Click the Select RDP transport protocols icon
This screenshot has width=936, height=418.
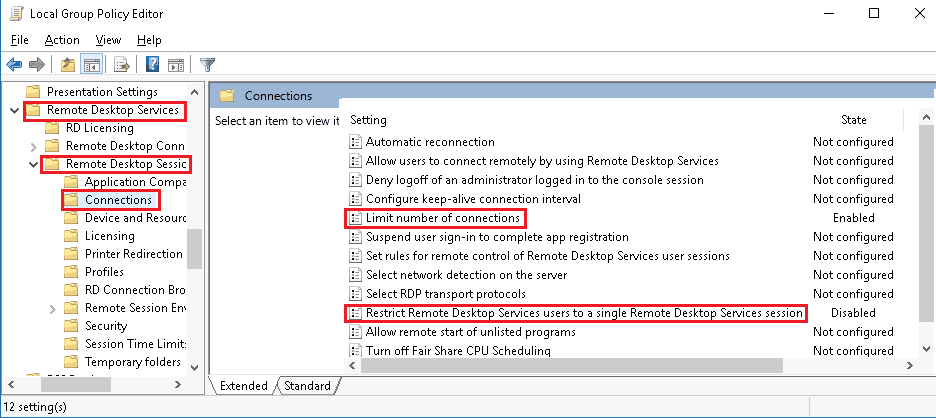coord(356,294)
